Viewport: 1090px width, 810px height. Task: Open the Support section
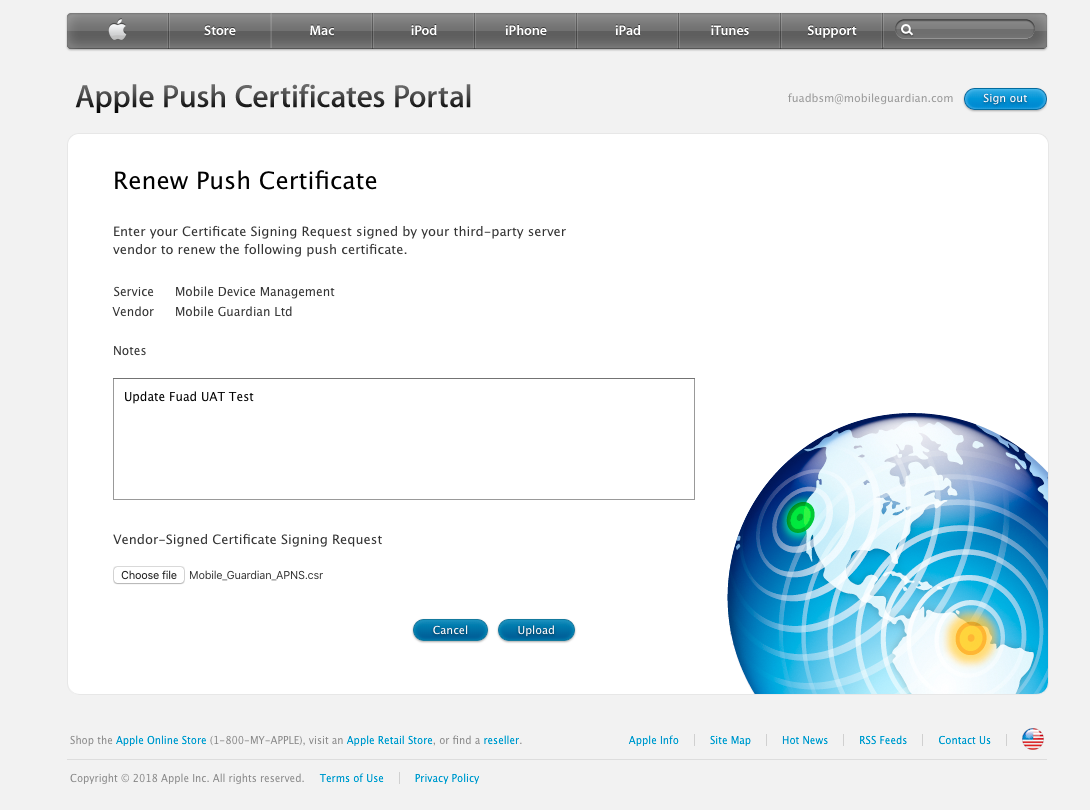[x=831, y=31]
